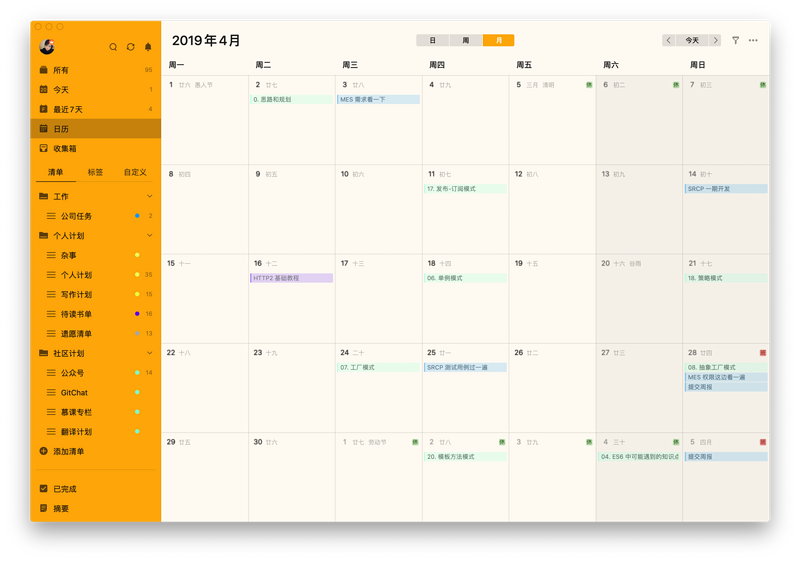Click the search magnifier icon in sidebar
Viewport: 800px width, 562px height.
click(x=113, y=47)
